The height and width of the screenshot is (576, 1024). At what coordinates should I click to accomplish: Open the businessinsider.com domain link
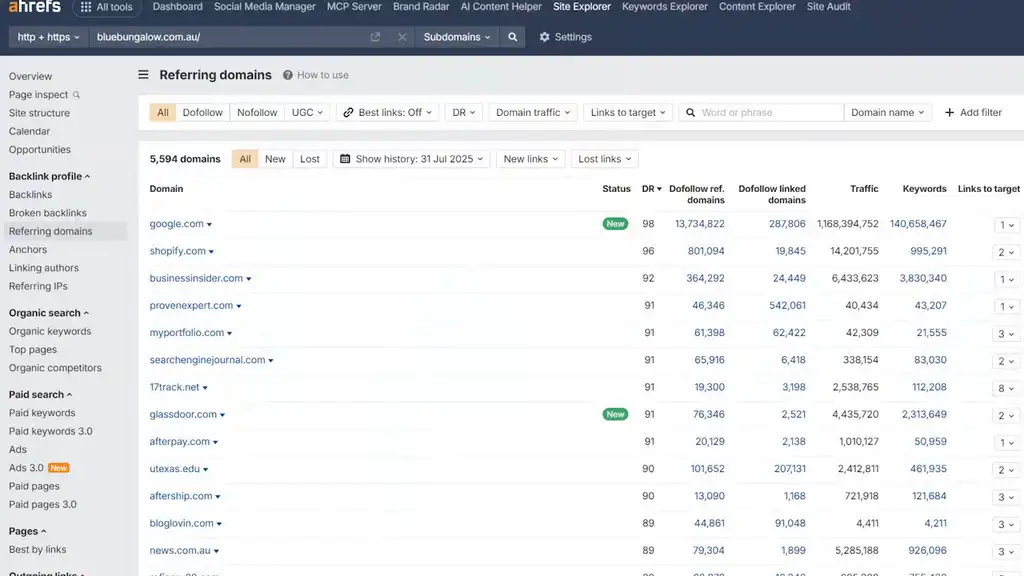[196, 278]
